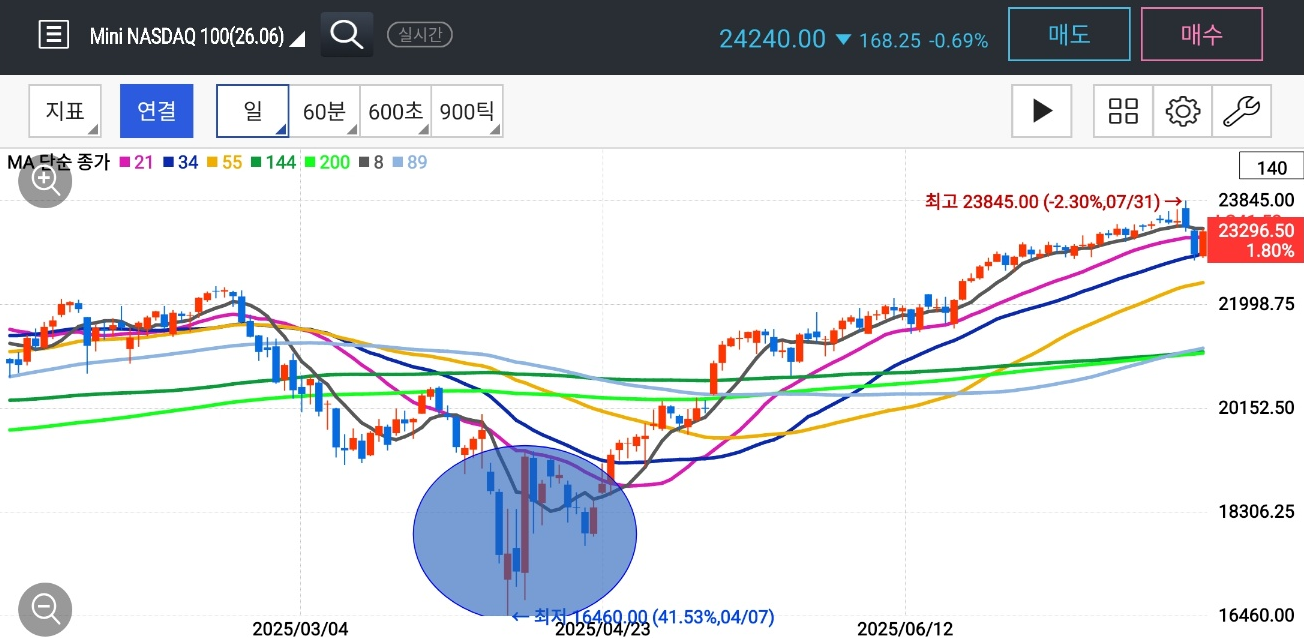Viewport: 1304px width, 638px height.
Task: Open the 60분 interval dropdown
Action: click(324, 111)
